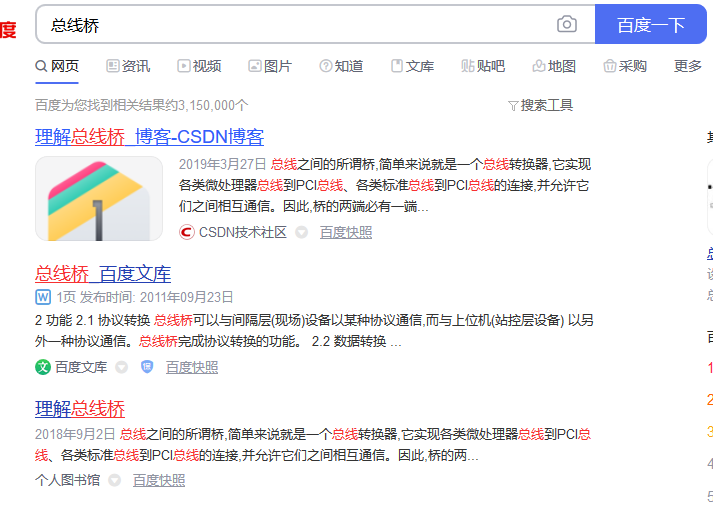713x509 pixels.
Task: Open the 知道 tab
Action: 341,66
